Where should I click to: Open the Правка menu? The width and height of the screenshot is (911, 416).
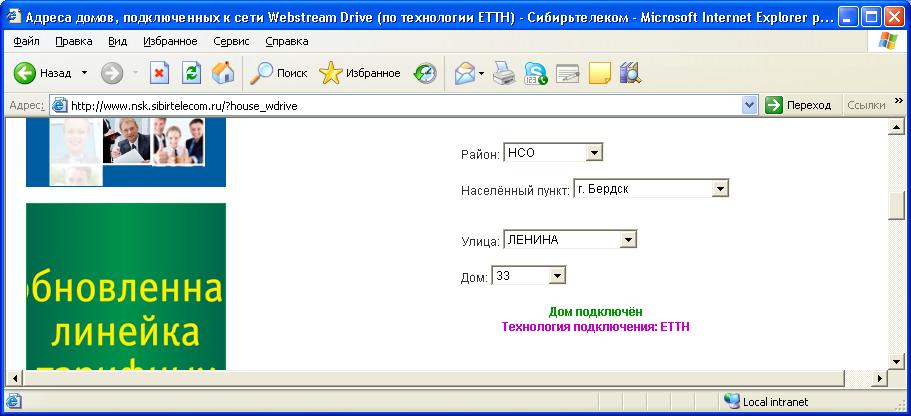point(74,41)
